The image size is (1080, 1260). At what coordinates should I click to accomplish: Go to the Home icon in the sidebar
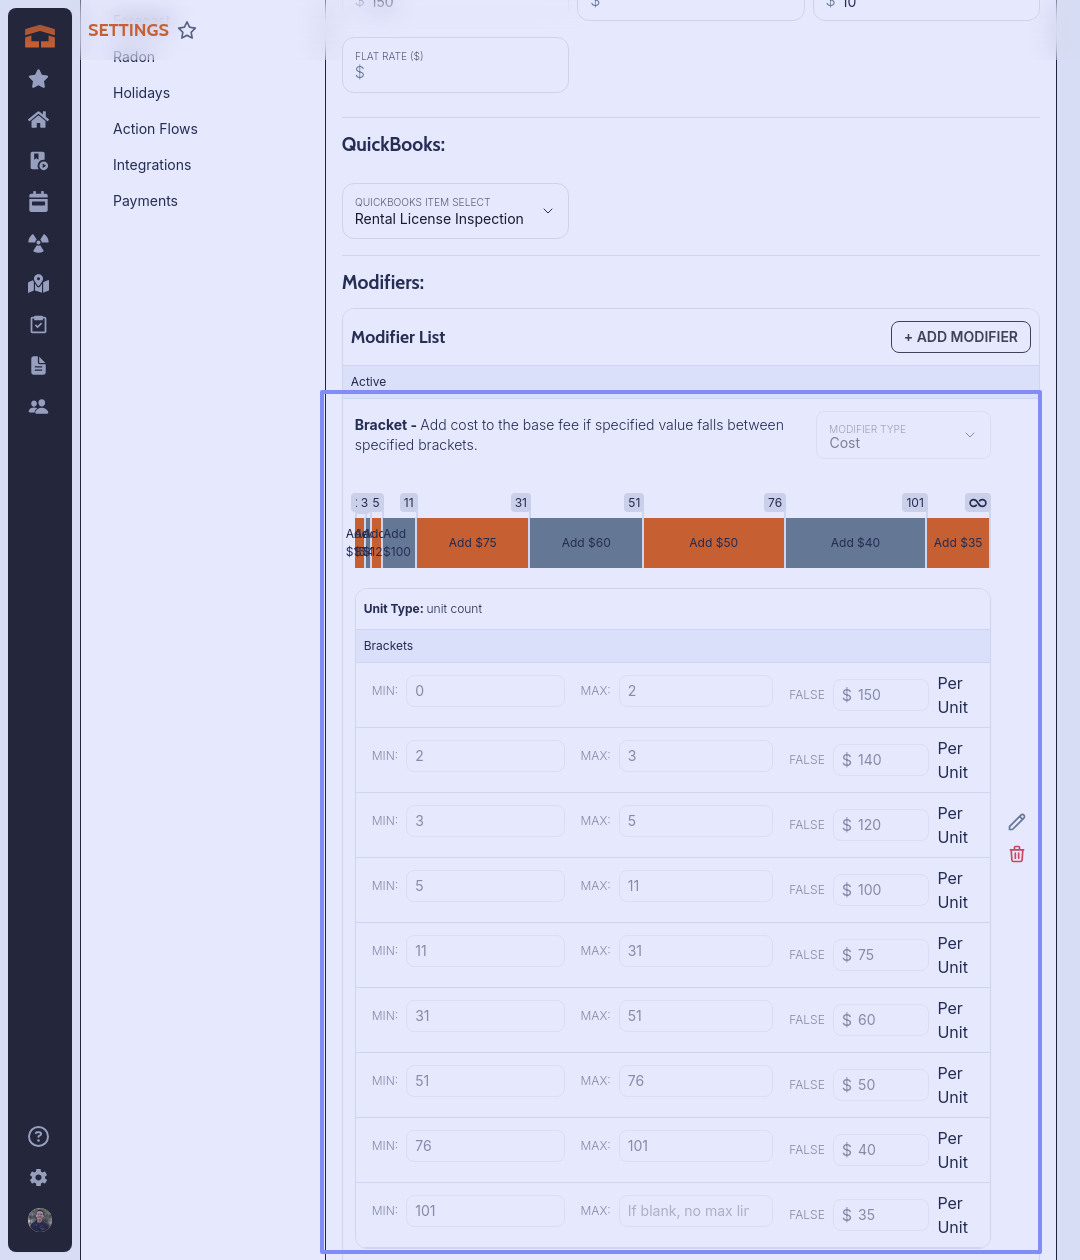point(39,120)
